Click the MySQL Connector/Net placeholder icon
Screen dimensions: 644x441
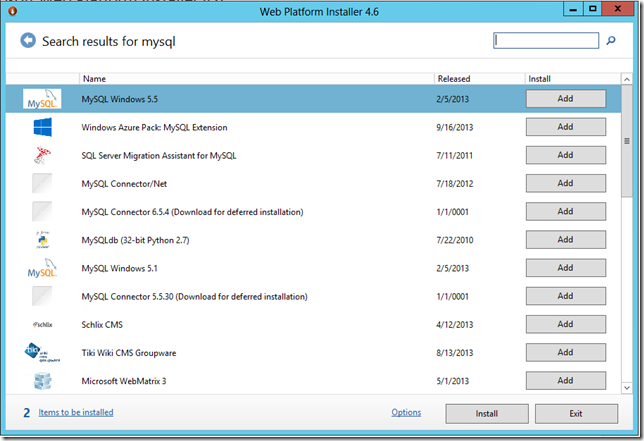(x=42, y=183)
